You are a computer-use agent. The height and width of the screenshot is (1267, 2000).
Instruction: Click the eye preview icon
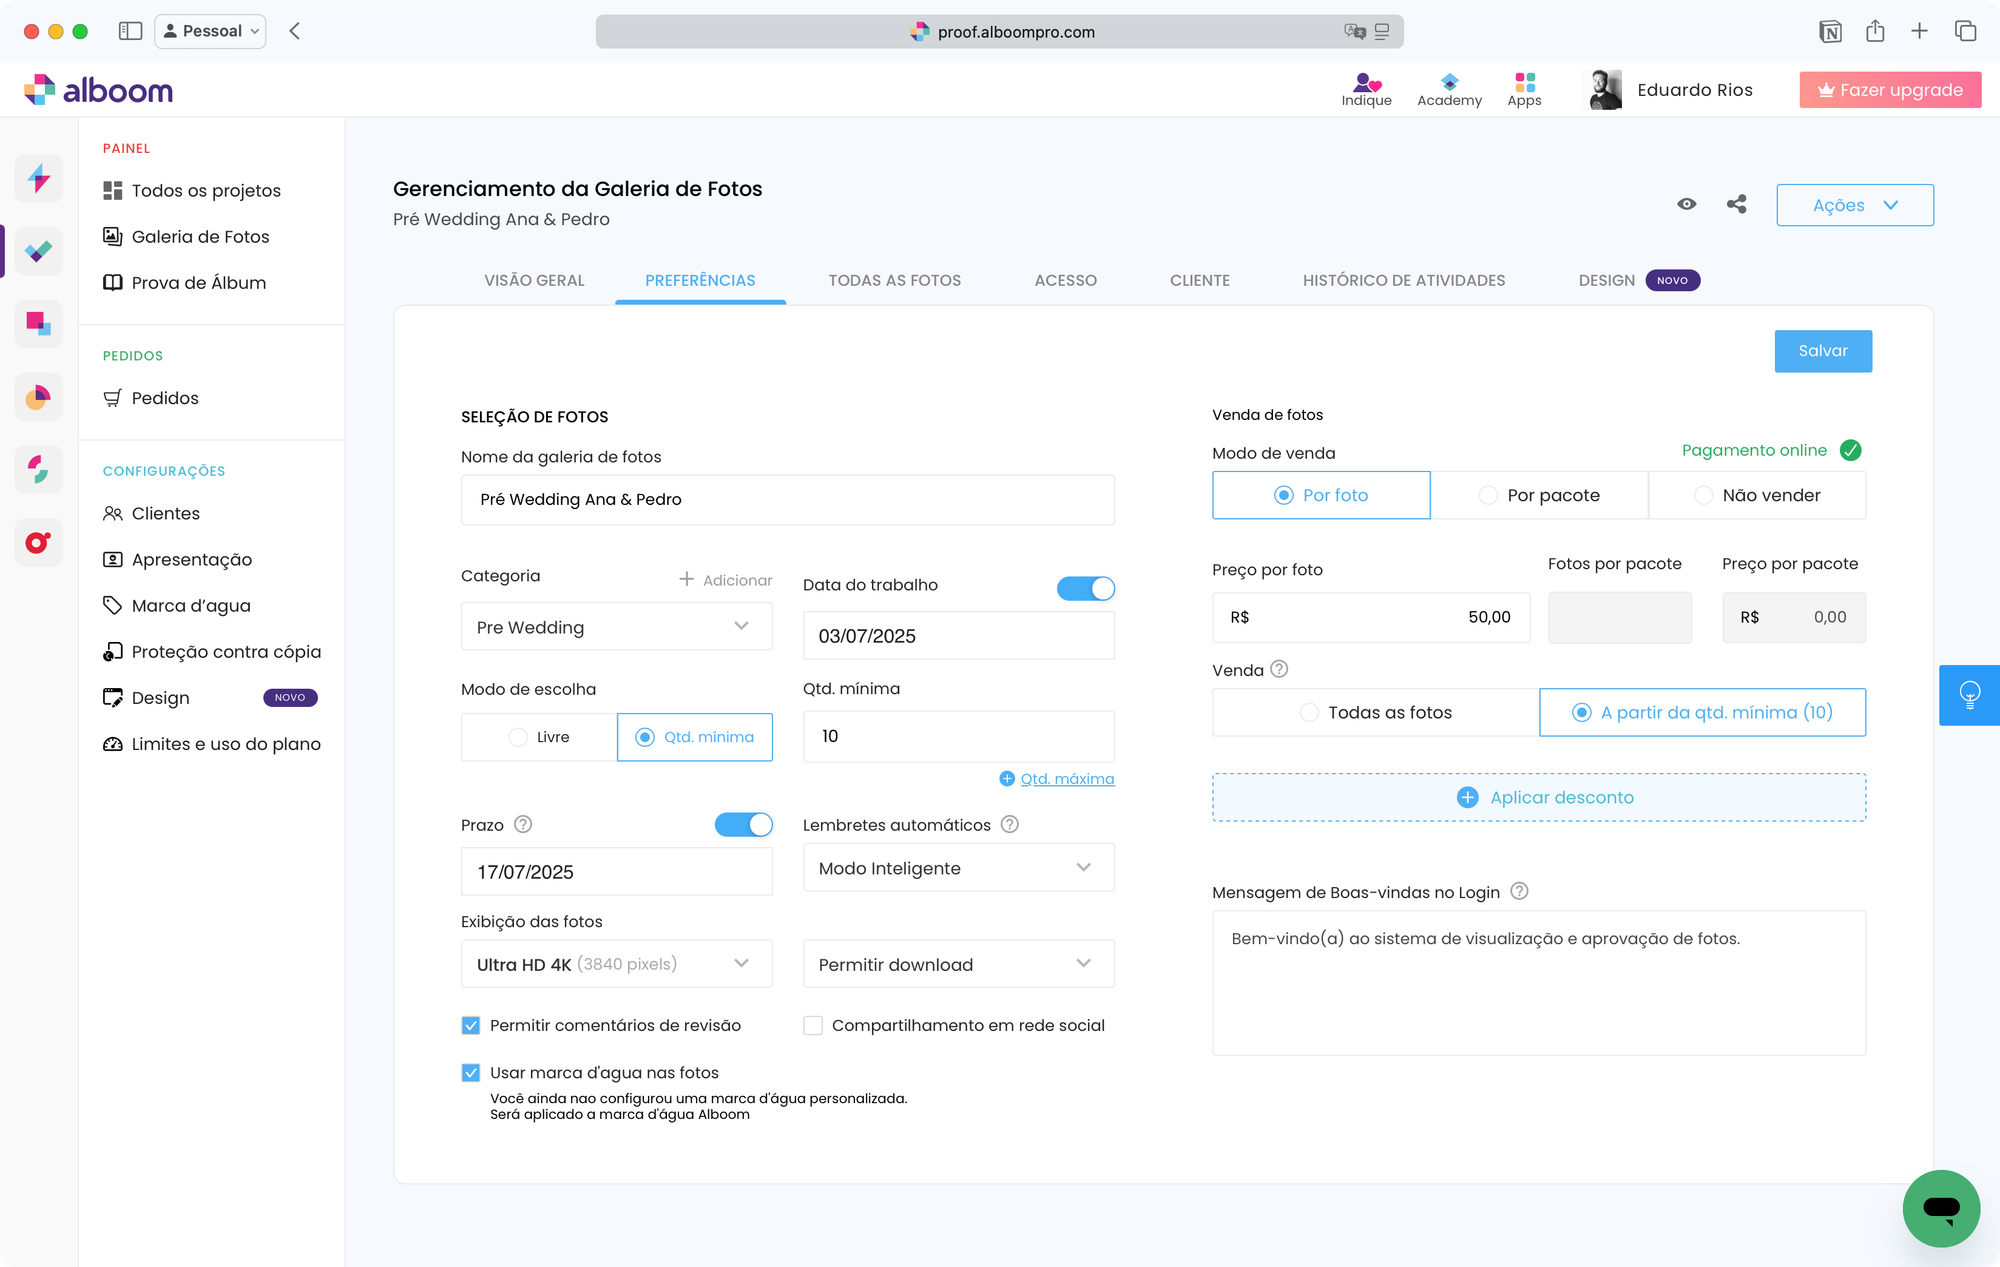[1686, 204]
